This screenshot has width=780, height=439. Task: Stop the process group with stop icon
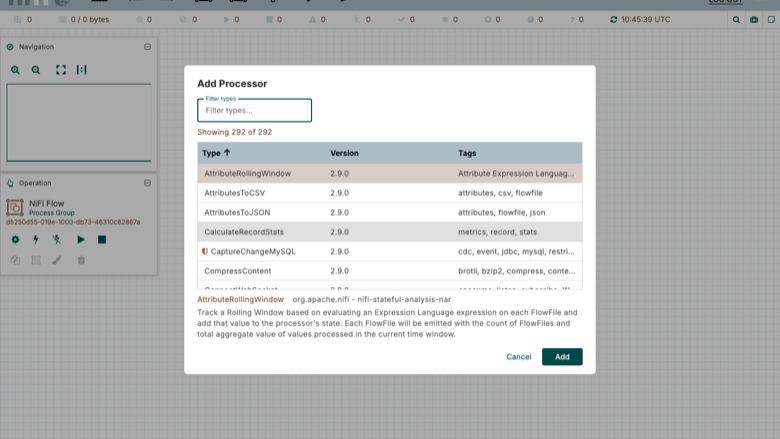(102, 240)
